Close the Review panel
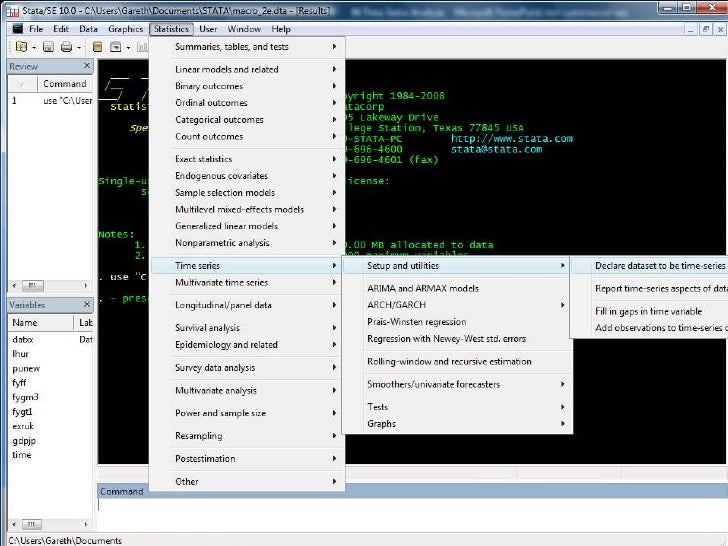 click(x=87, y=66)
